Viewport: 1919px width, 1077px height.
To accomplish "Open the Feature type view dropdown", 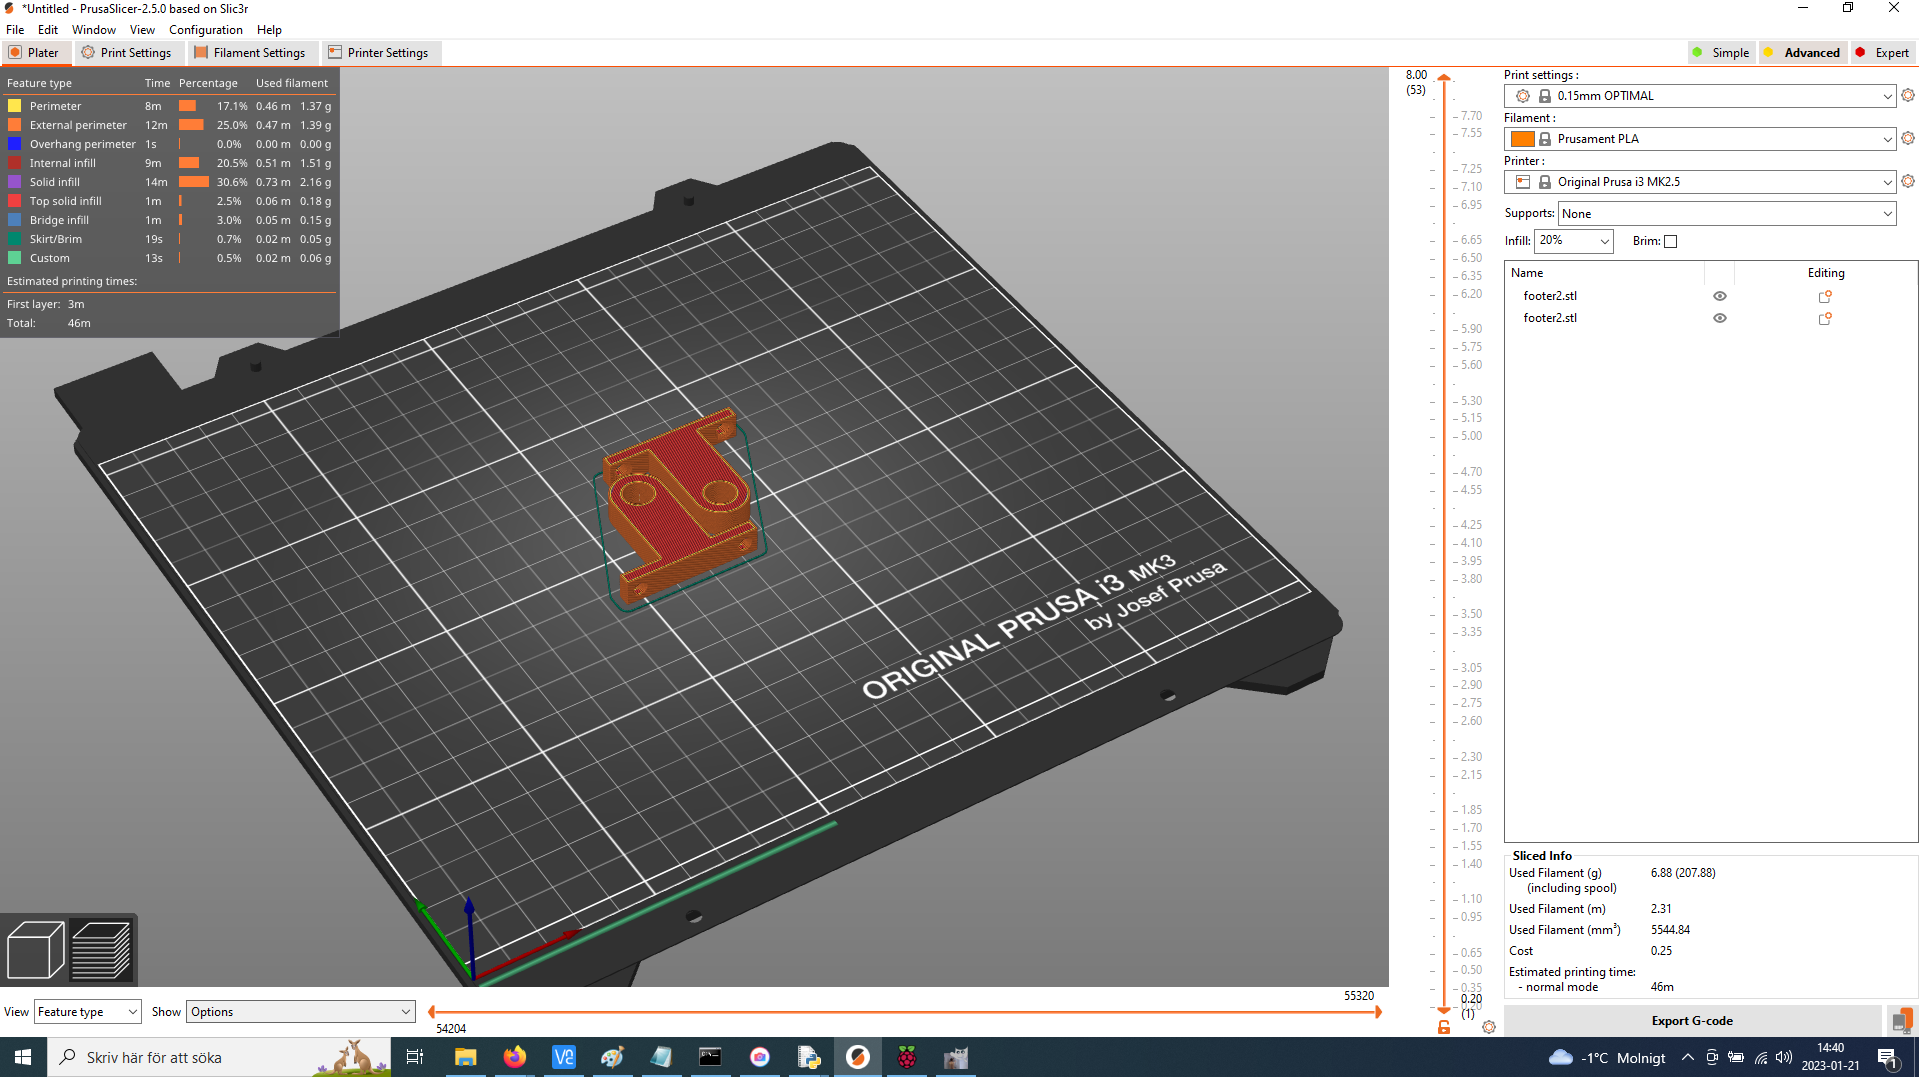I will click(x=86, y=1011).
